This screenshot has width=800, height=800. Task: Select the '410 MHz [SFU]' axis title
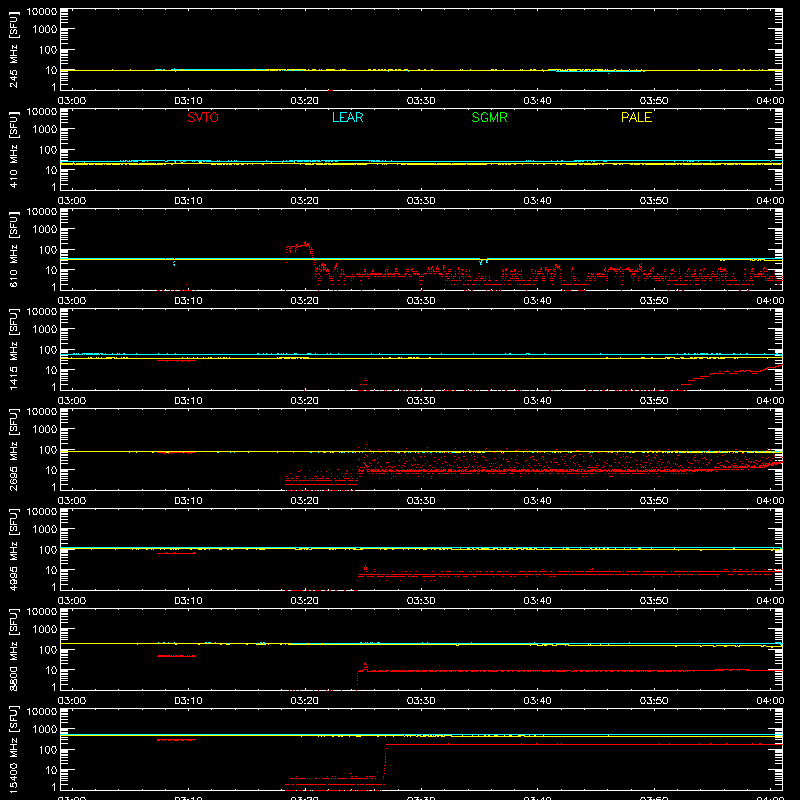[14, 149]
